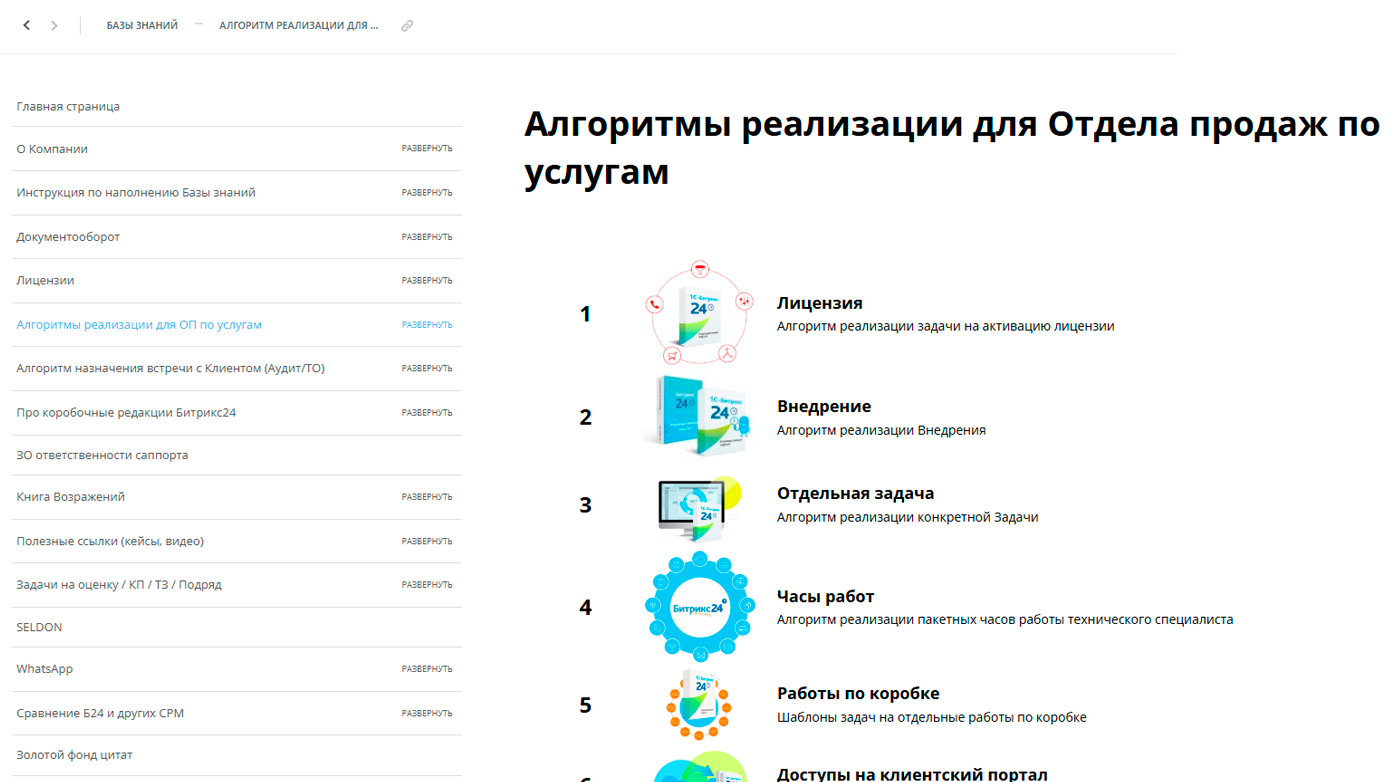Open Алгоритм назначения встречи с Клиентом
This screenshot has width=1400, height=782.
(170, 369)
